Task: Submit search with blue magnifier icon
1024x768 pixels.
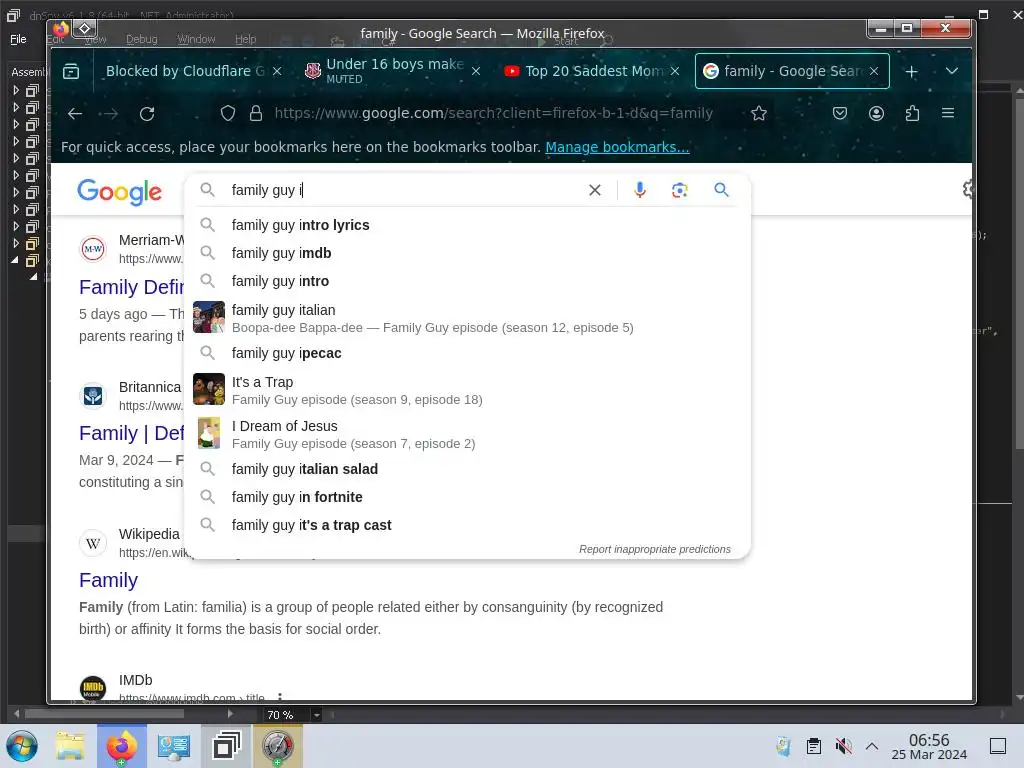Action: [721, 190]
